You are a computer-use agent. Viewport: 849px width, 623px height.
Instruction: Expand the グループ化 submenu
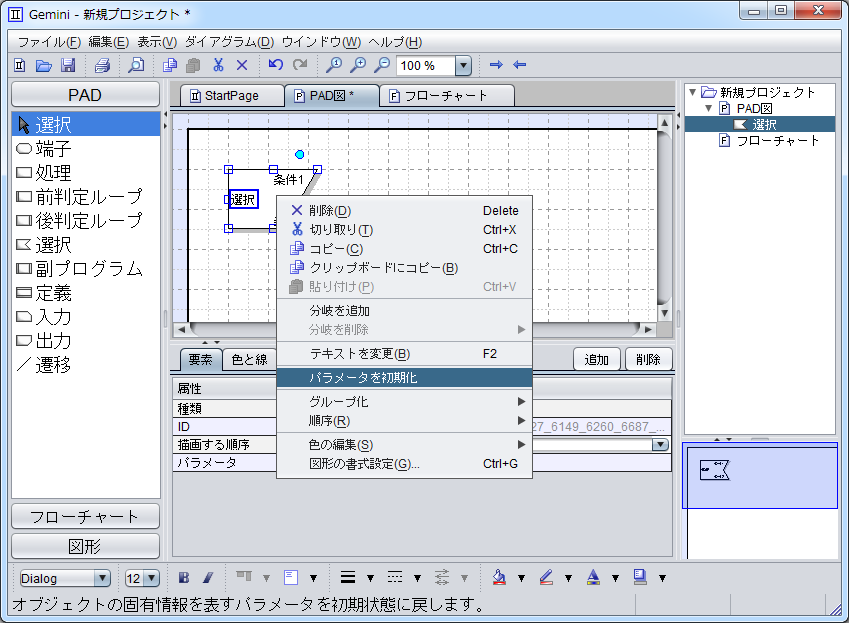click(404, 402)
